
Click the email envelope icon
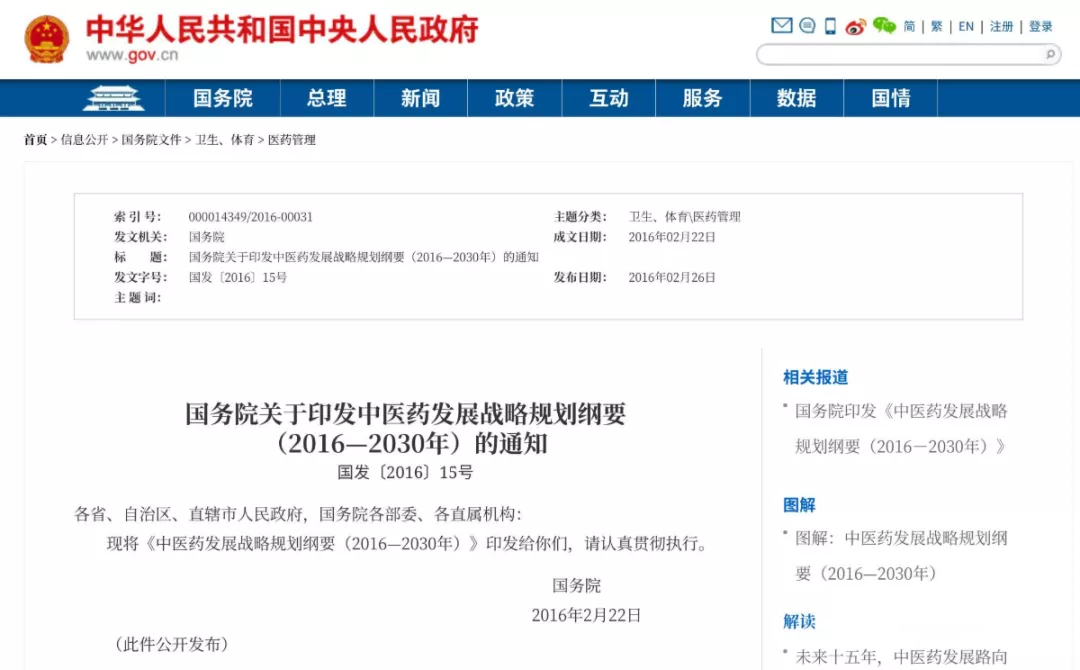tap(782, 26)
